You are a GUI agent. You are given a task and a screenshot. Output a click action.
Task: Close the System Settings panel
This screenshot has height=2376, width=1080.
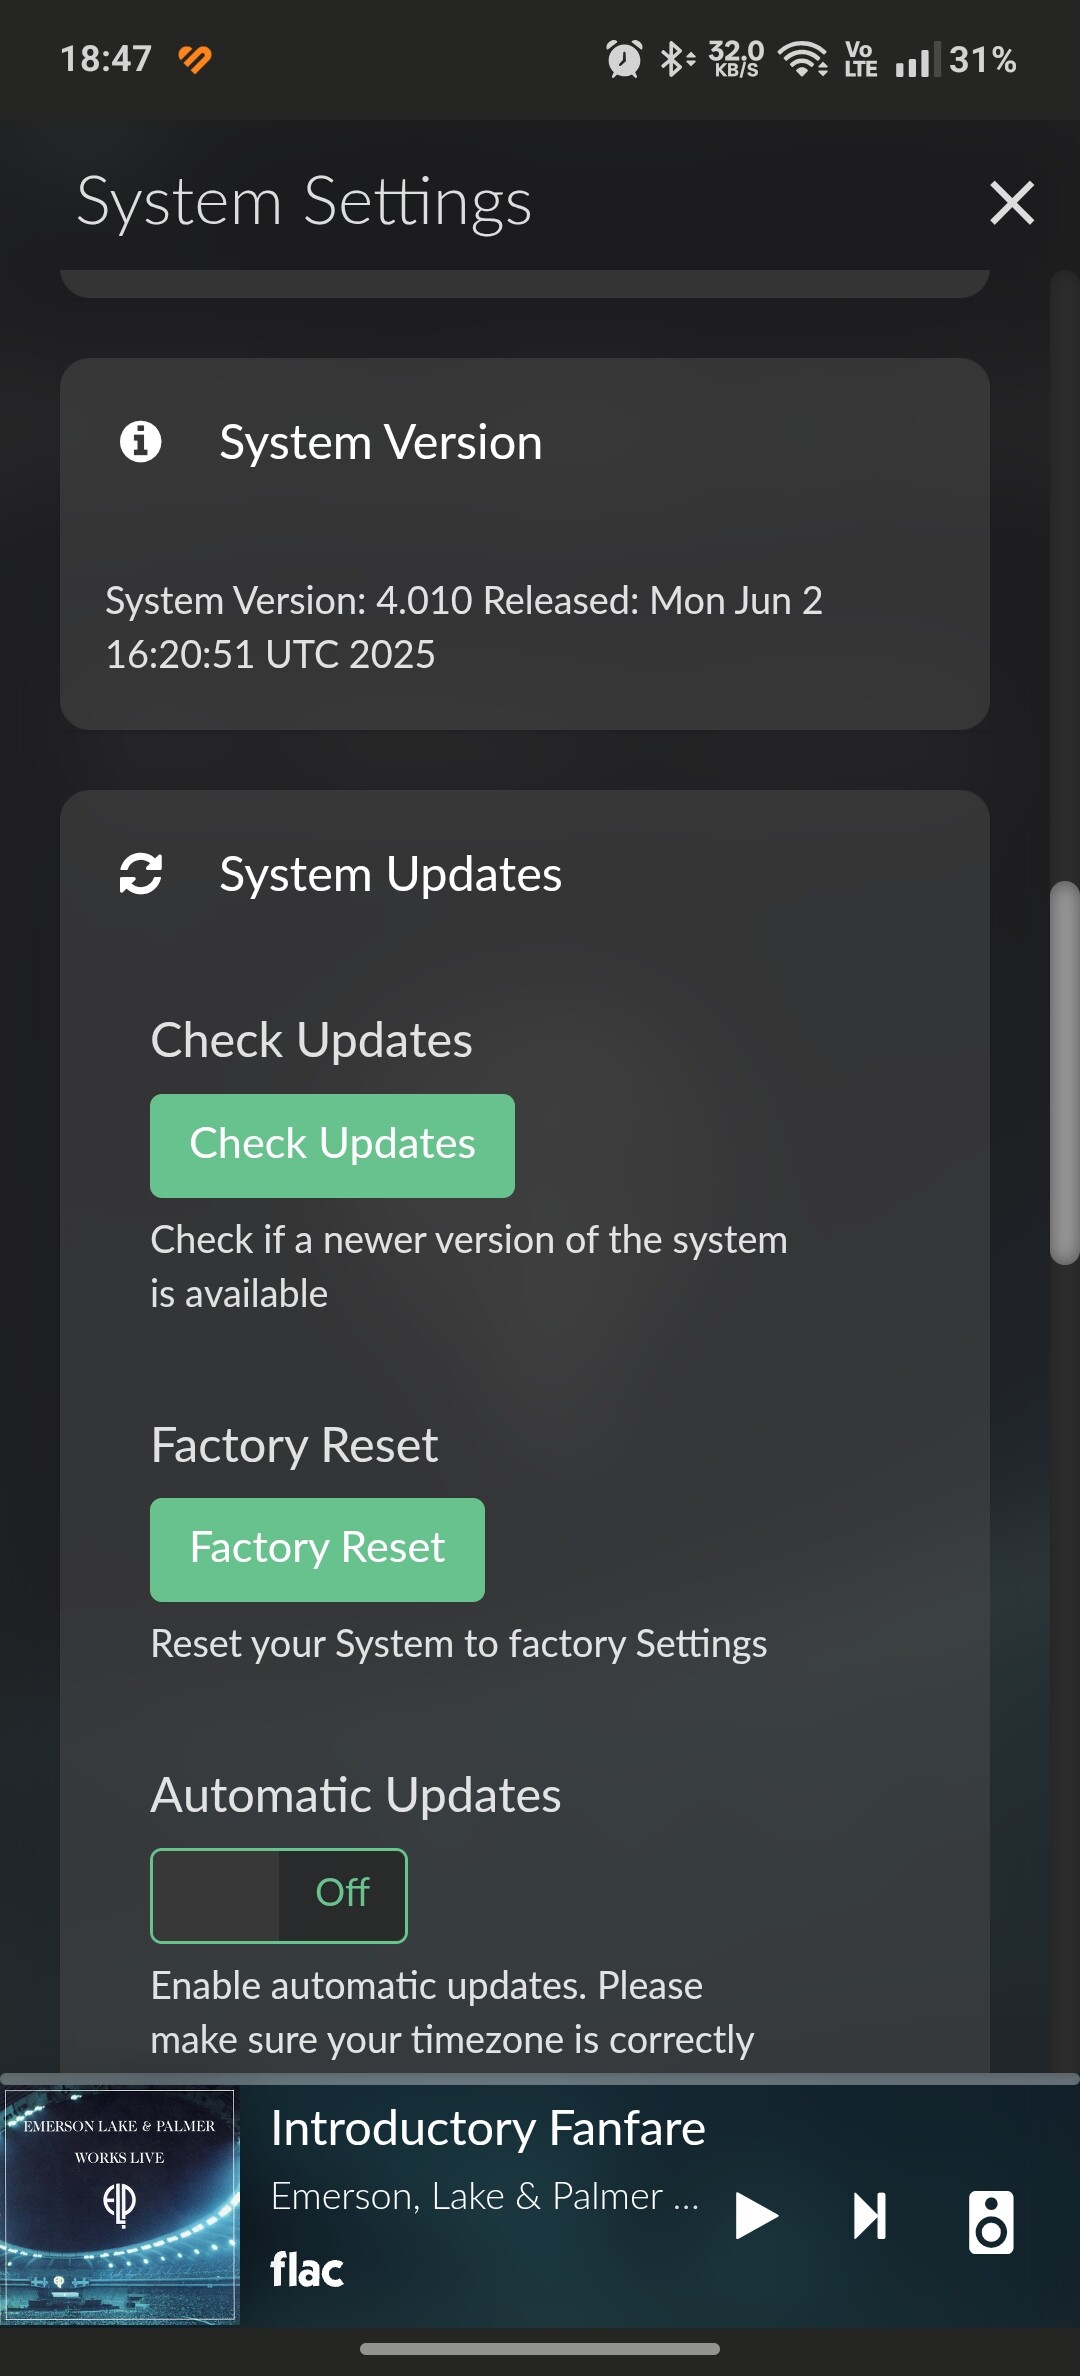point(1011,202)
